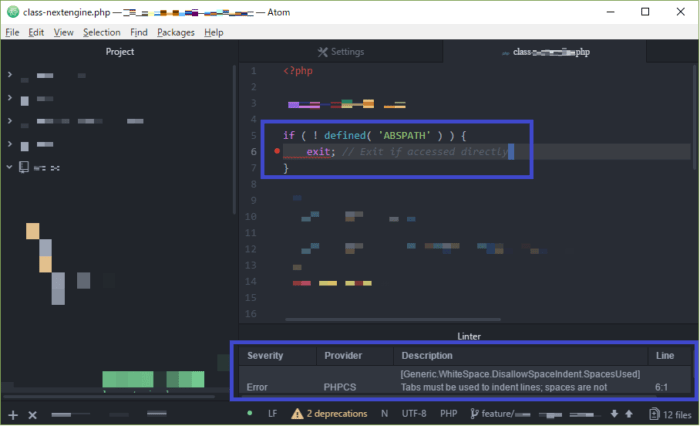Expand the first project folder chevron
The height and width of the screenshot is (426, 700).
point(9,75)
